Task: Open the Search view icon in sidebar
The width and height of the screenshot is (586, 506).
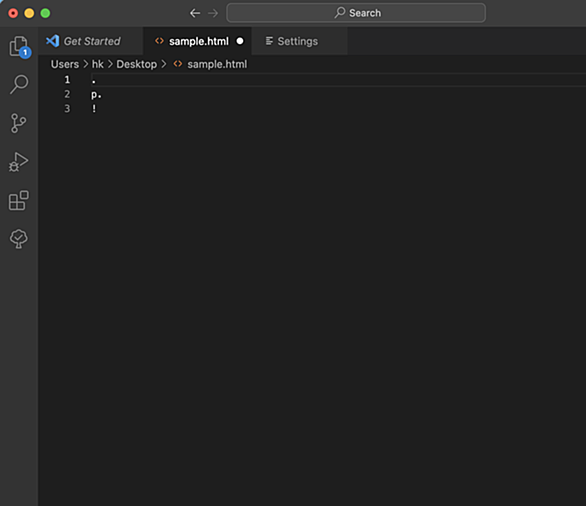Action: [x=19, y=84]
